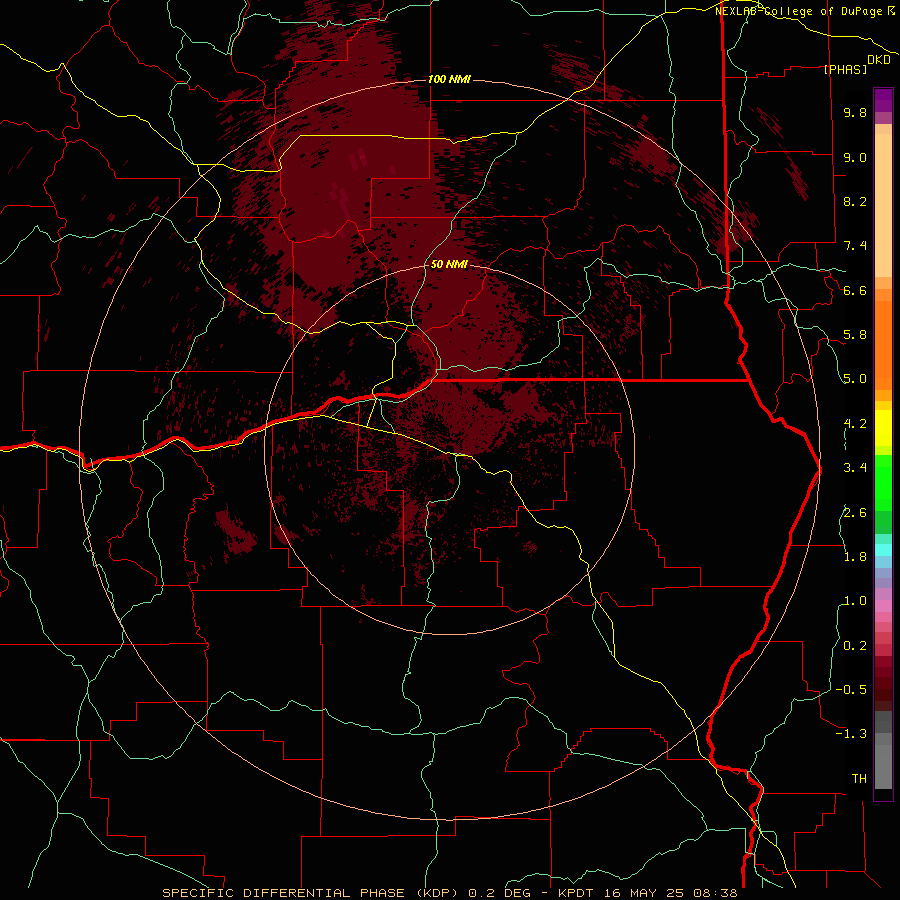Pick the pink segment beside 1.0
The width and height of the screenshot is (900, 900).
pos(883,606)
